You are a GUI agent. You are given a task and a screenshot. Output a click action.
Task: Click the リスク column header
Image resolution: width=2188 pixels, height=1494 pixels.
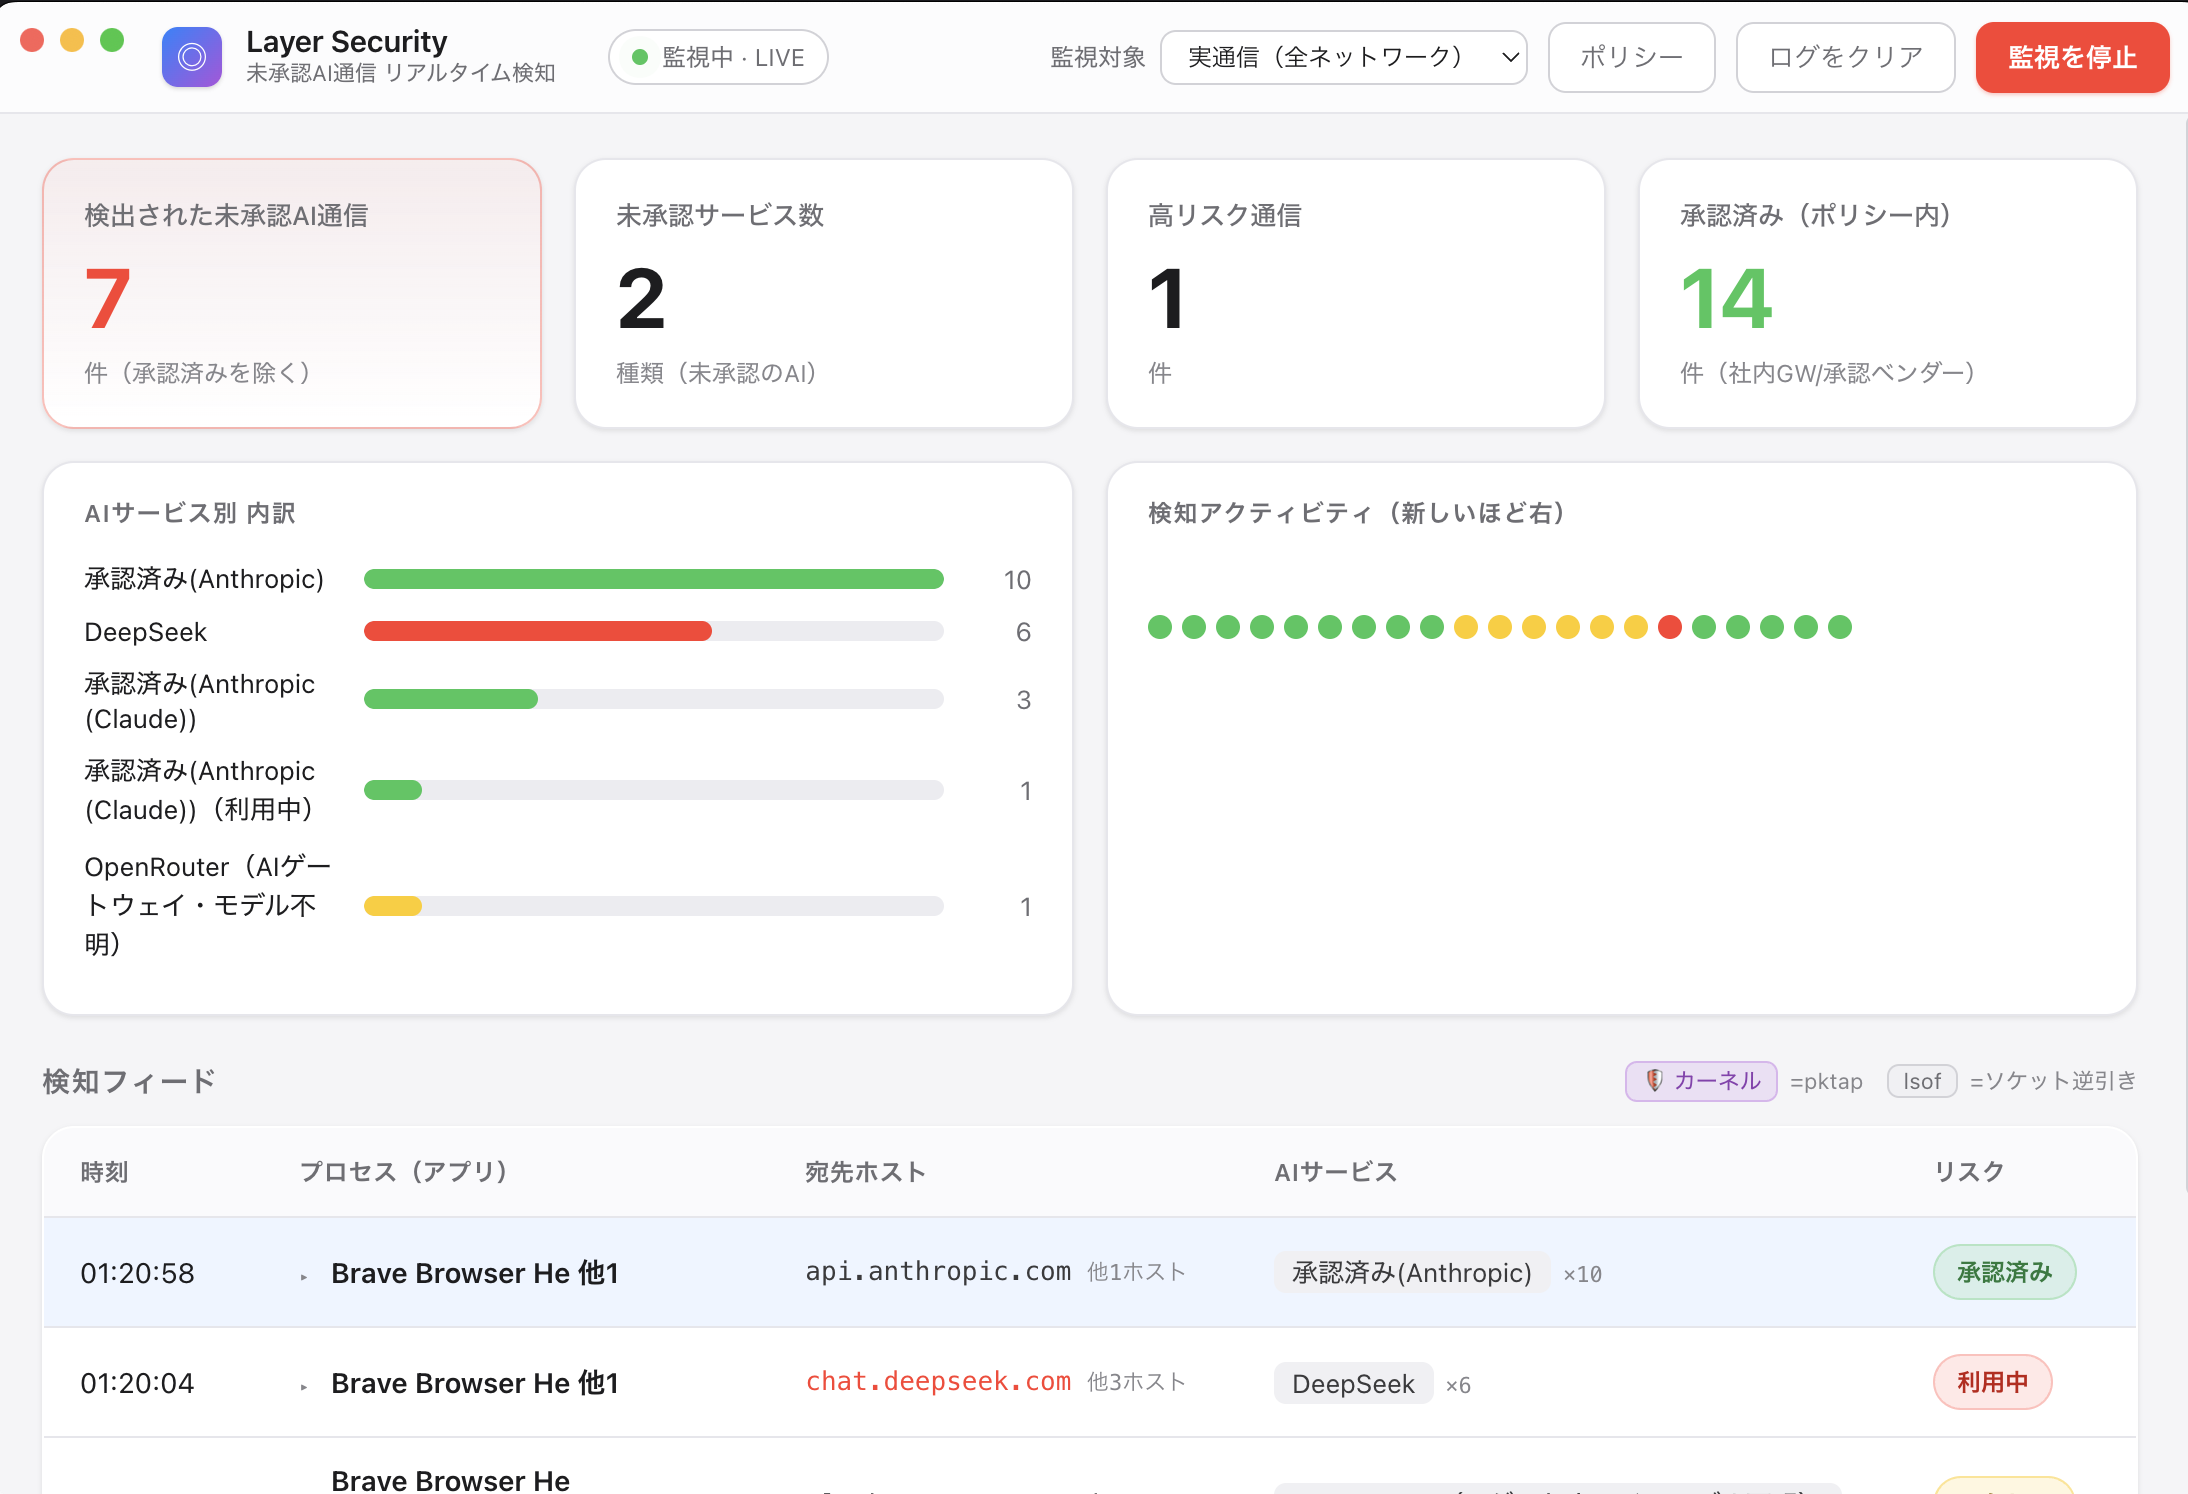coord(1970,1172)
